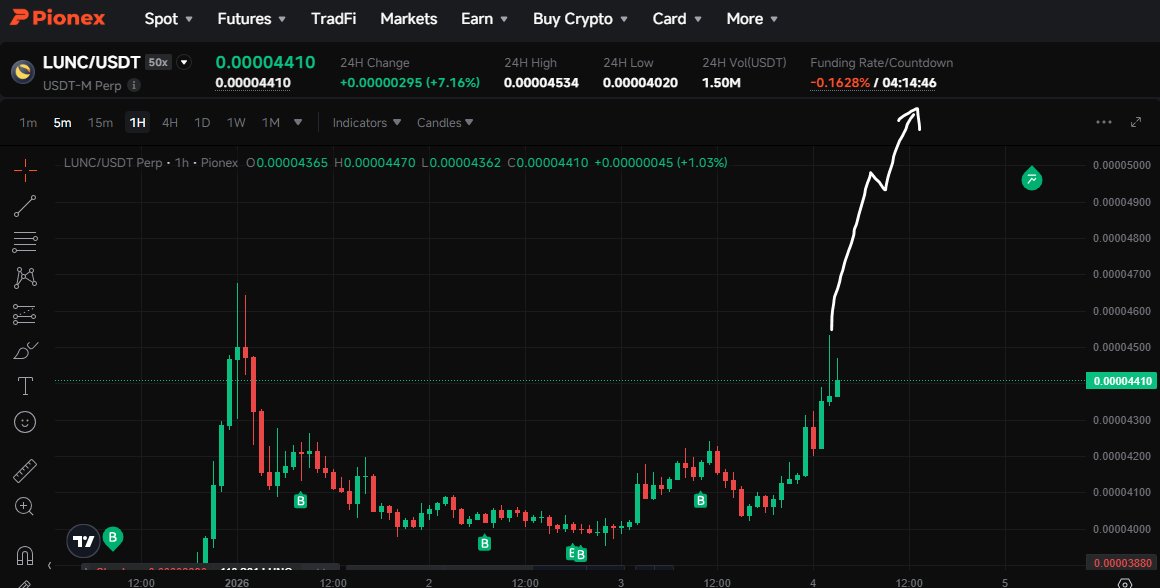This screenshot has height=588, width=1160.
Task: Expand chart to fullscreen mode
Action: (1137, 121)
